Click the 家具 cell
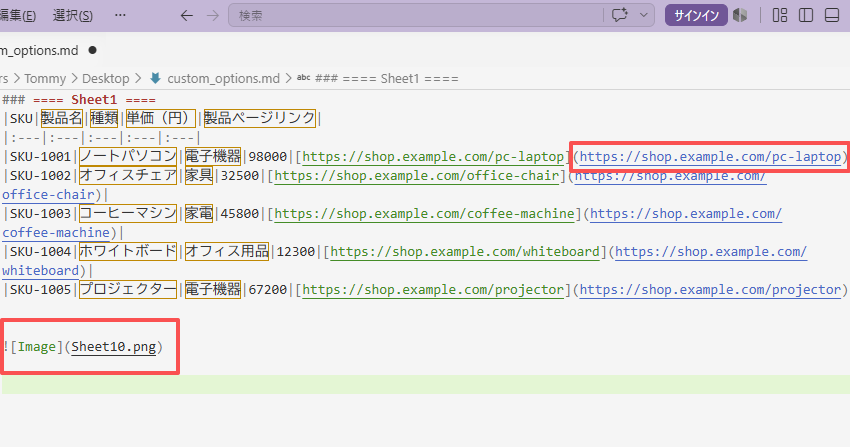 [x=199, y=176]
